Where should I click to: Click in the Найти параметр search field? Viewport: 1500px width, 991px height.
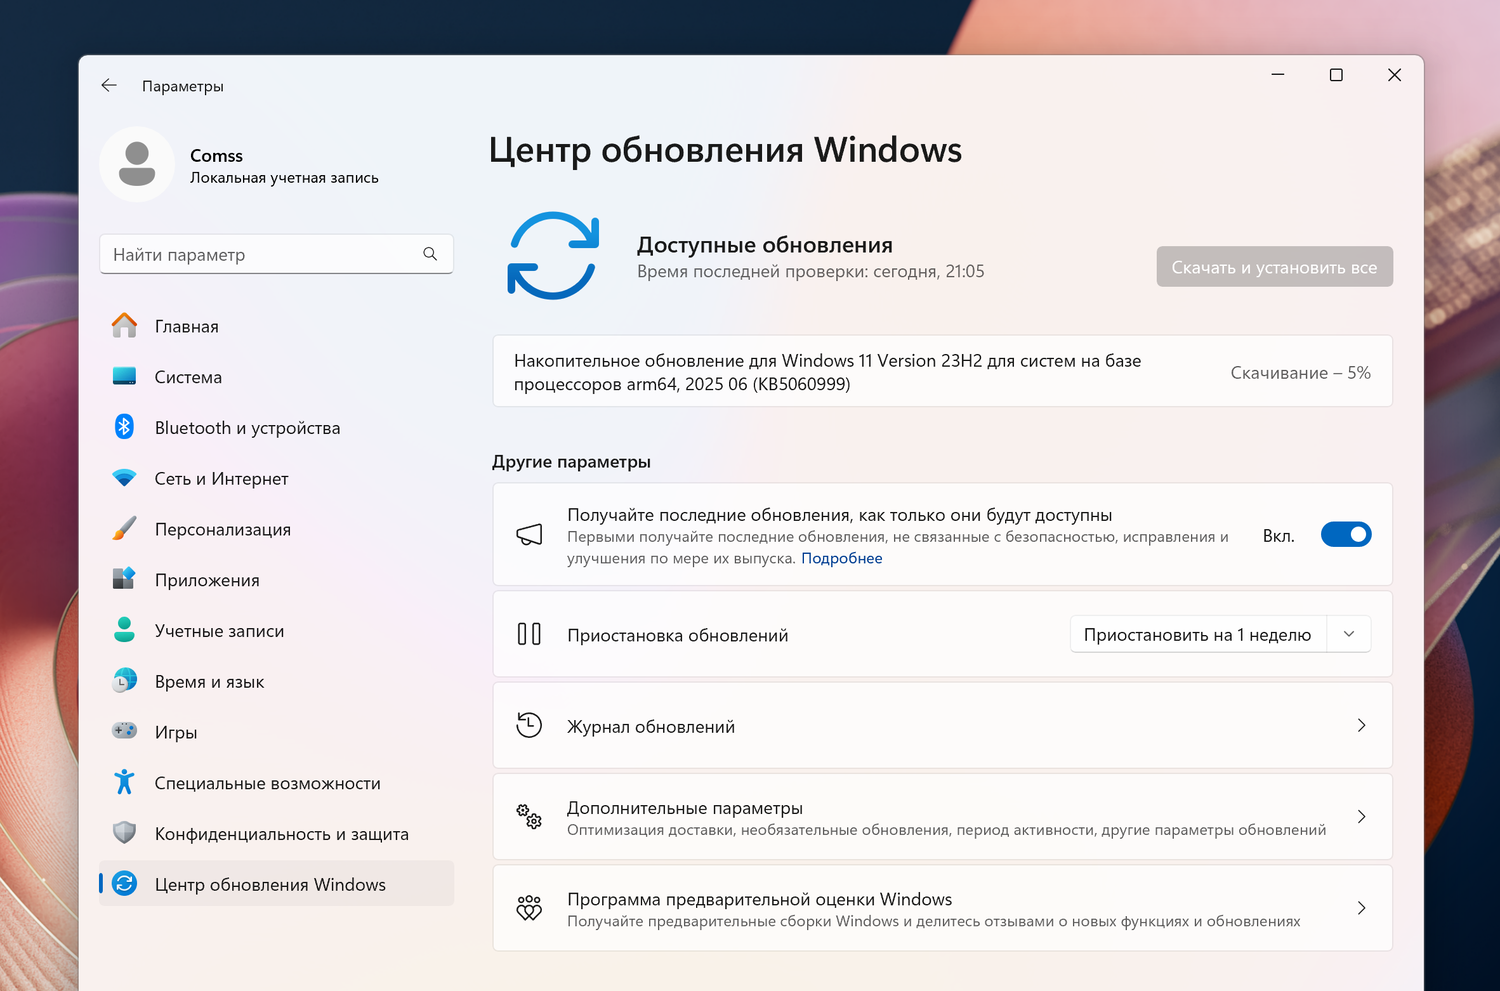276,254
